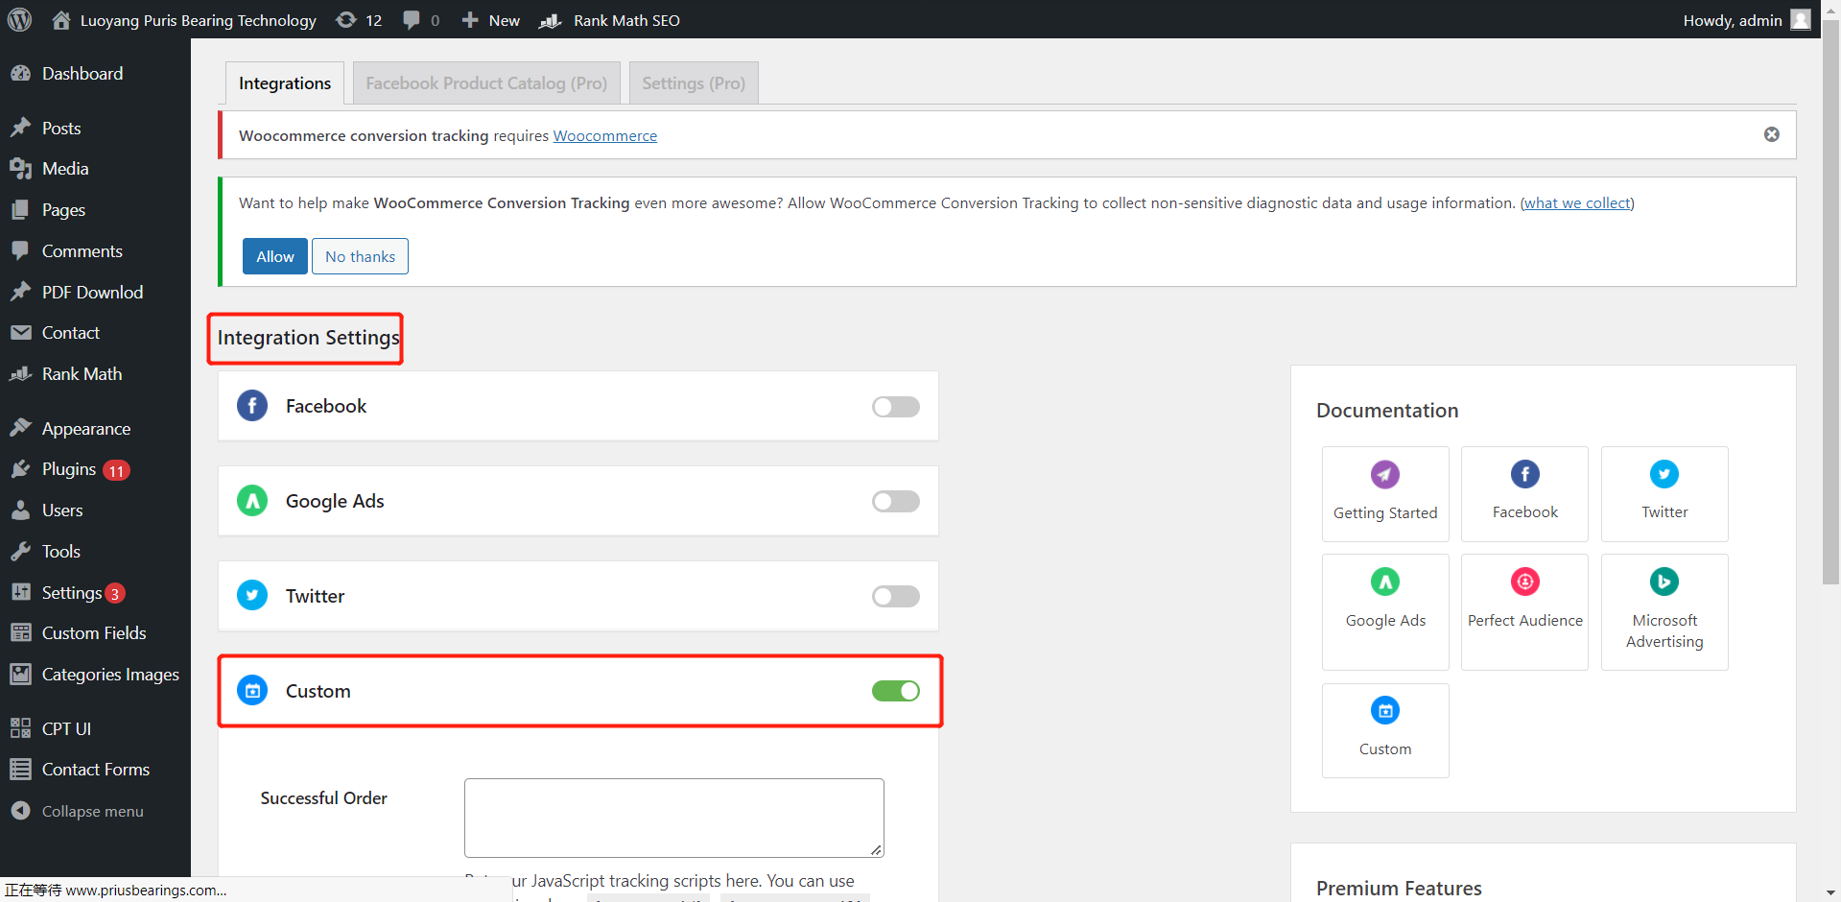Open Microsoft Advertising documentation card
The height and width of the screenshot is (902, 1841).
point(1664,612)
